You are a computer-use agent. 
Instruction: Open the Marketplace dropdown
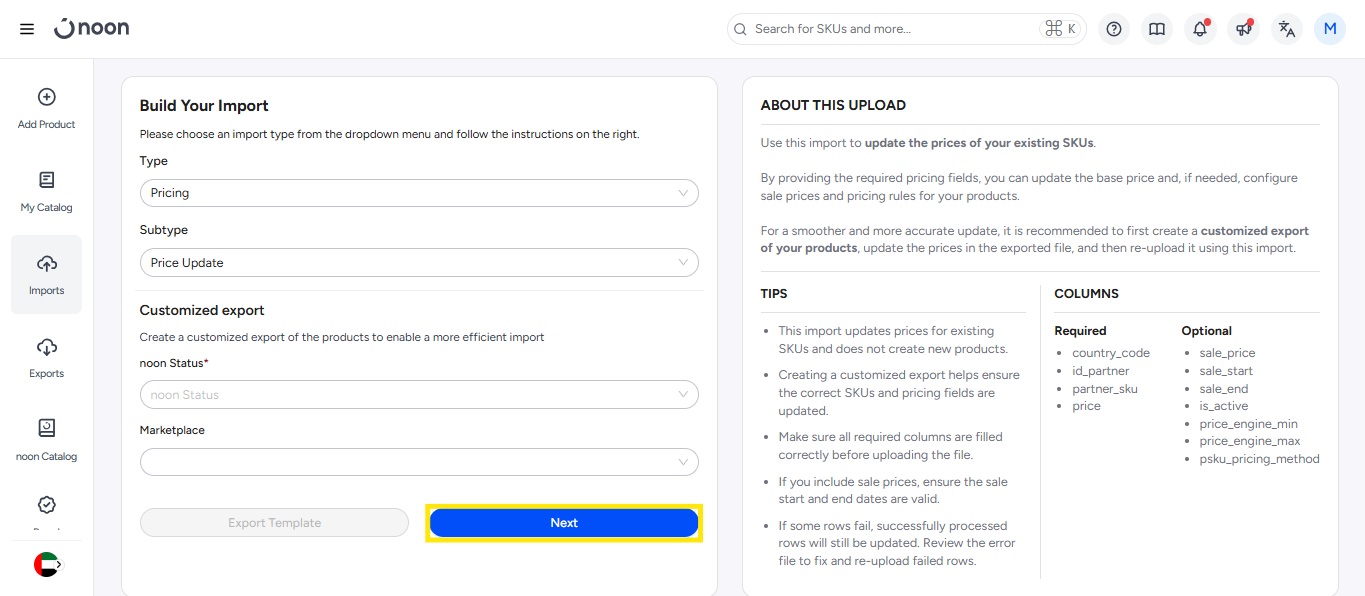419,462
